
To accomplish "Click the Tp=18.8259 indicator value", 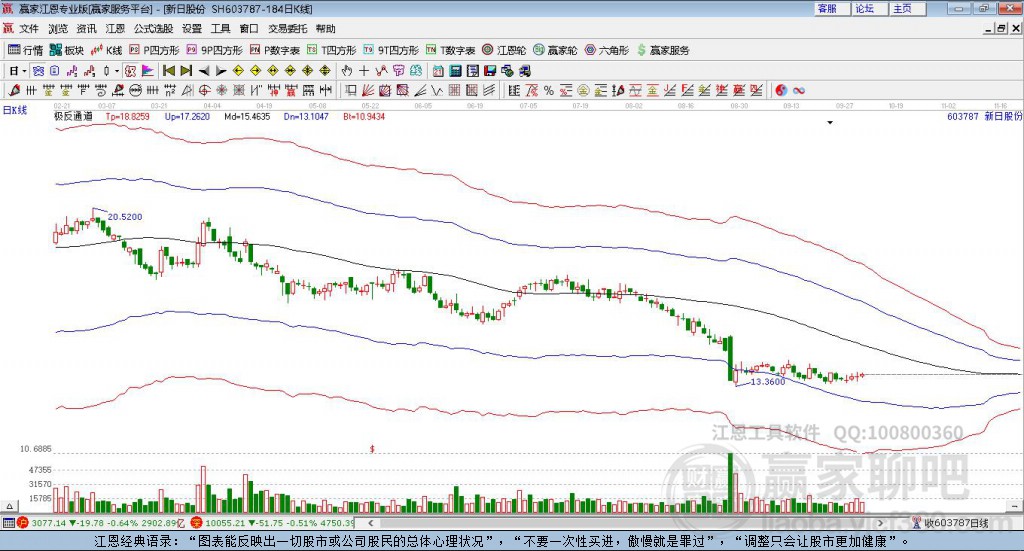I will tap(128, 116).
